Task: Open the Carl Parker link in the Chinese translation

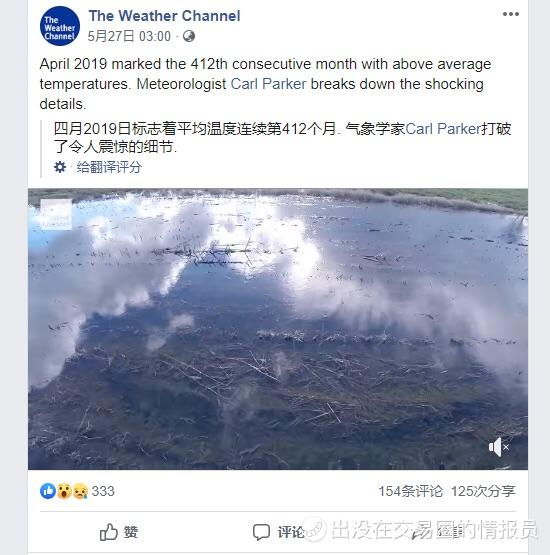Action: pos(443,128)
